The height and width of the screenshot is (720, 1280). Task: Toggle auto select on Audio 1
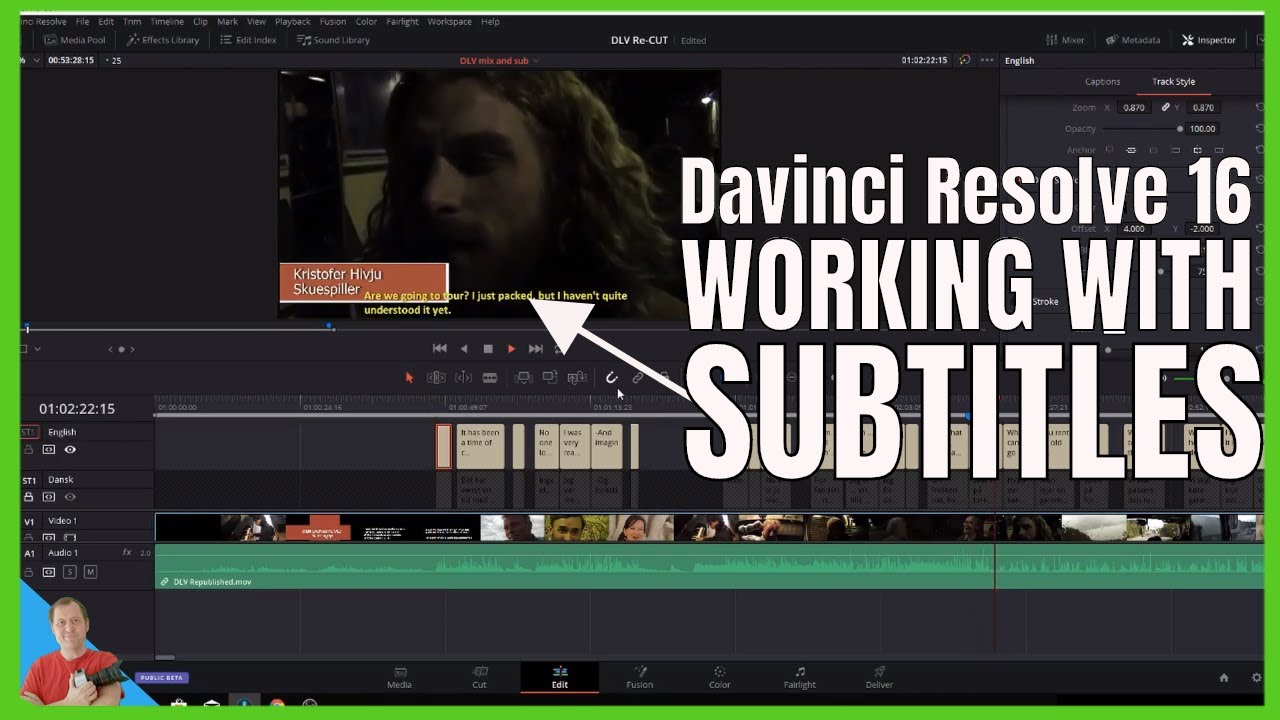pos(49,572)
